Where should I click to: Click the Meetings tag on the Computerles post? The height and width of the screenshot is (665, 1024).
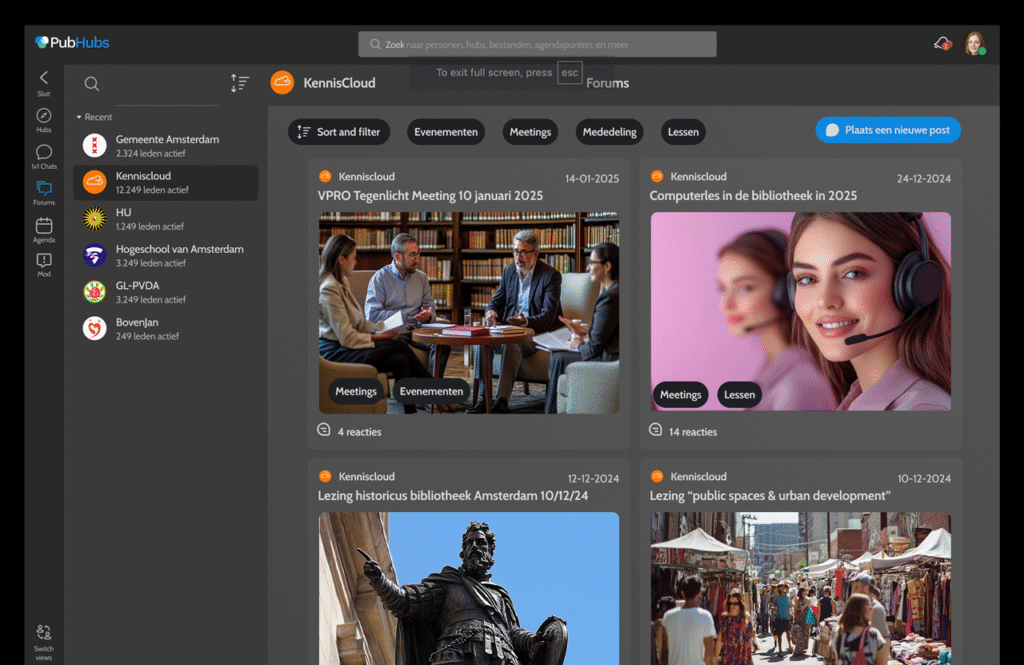pos(680,395)
